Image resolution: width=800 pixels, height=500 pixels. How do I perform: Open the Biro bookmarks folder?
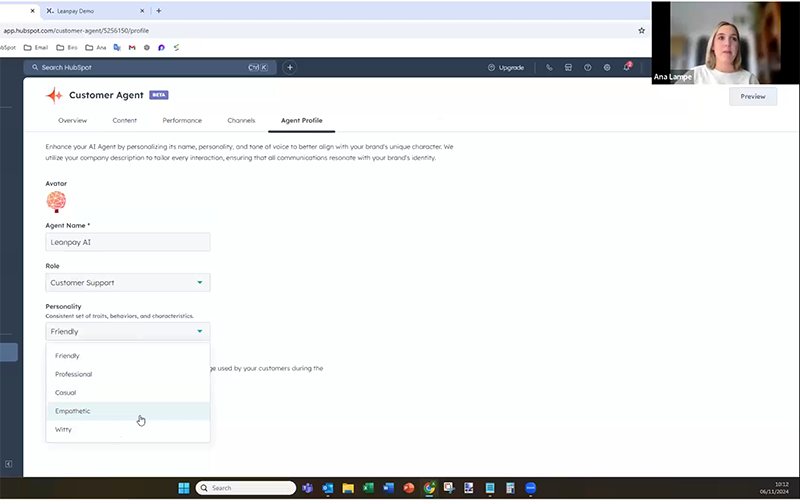coord(67,47)
